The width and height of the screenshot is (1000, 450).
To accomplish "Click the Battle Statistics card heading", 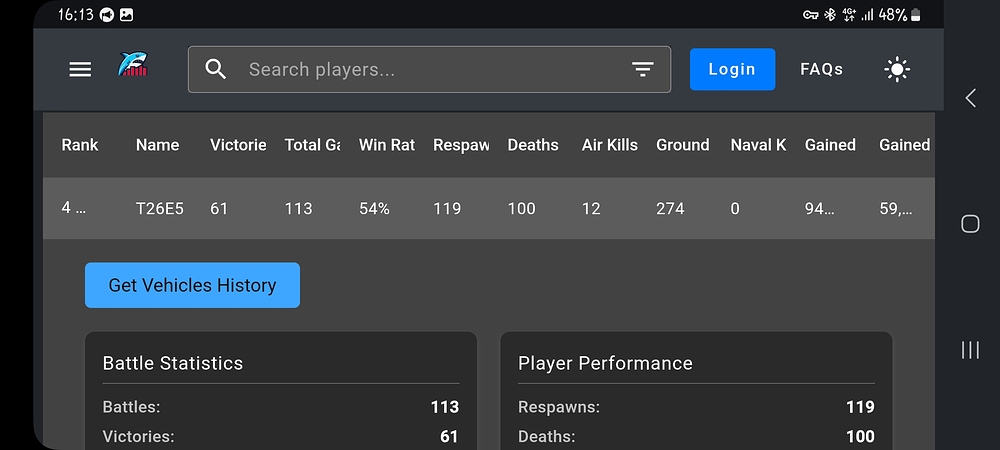I will (x=173, y=363).
